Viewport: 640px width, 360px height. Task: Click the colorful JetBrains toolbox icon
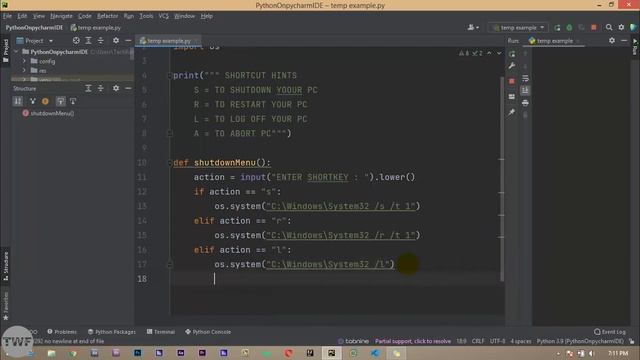633,27
